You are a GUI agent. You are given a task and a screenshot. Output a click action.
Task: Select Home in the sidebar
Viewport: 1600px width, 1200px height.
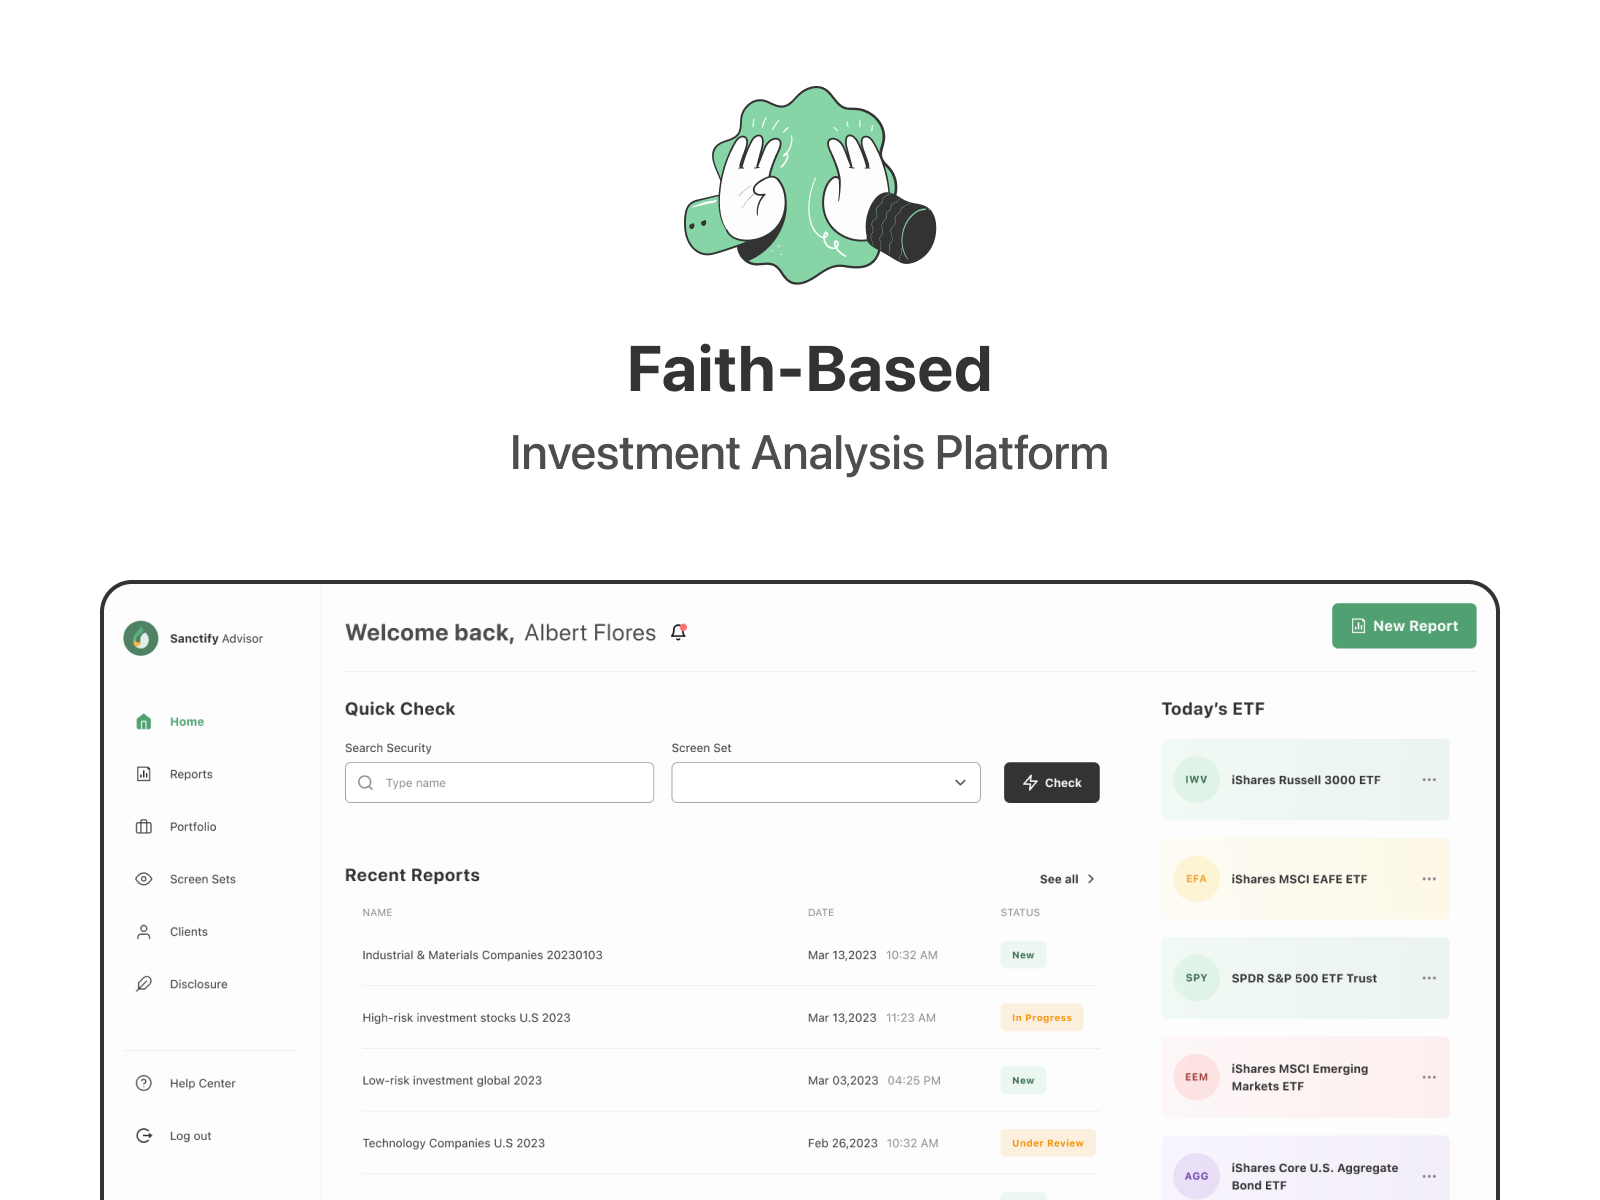coord(143,721)
